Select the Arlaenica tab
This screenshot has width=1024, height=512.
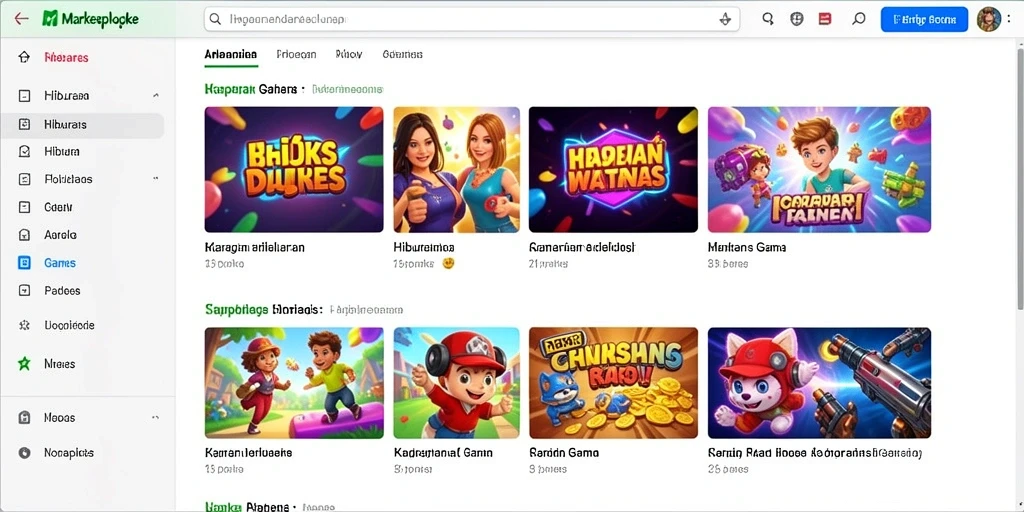231,54
